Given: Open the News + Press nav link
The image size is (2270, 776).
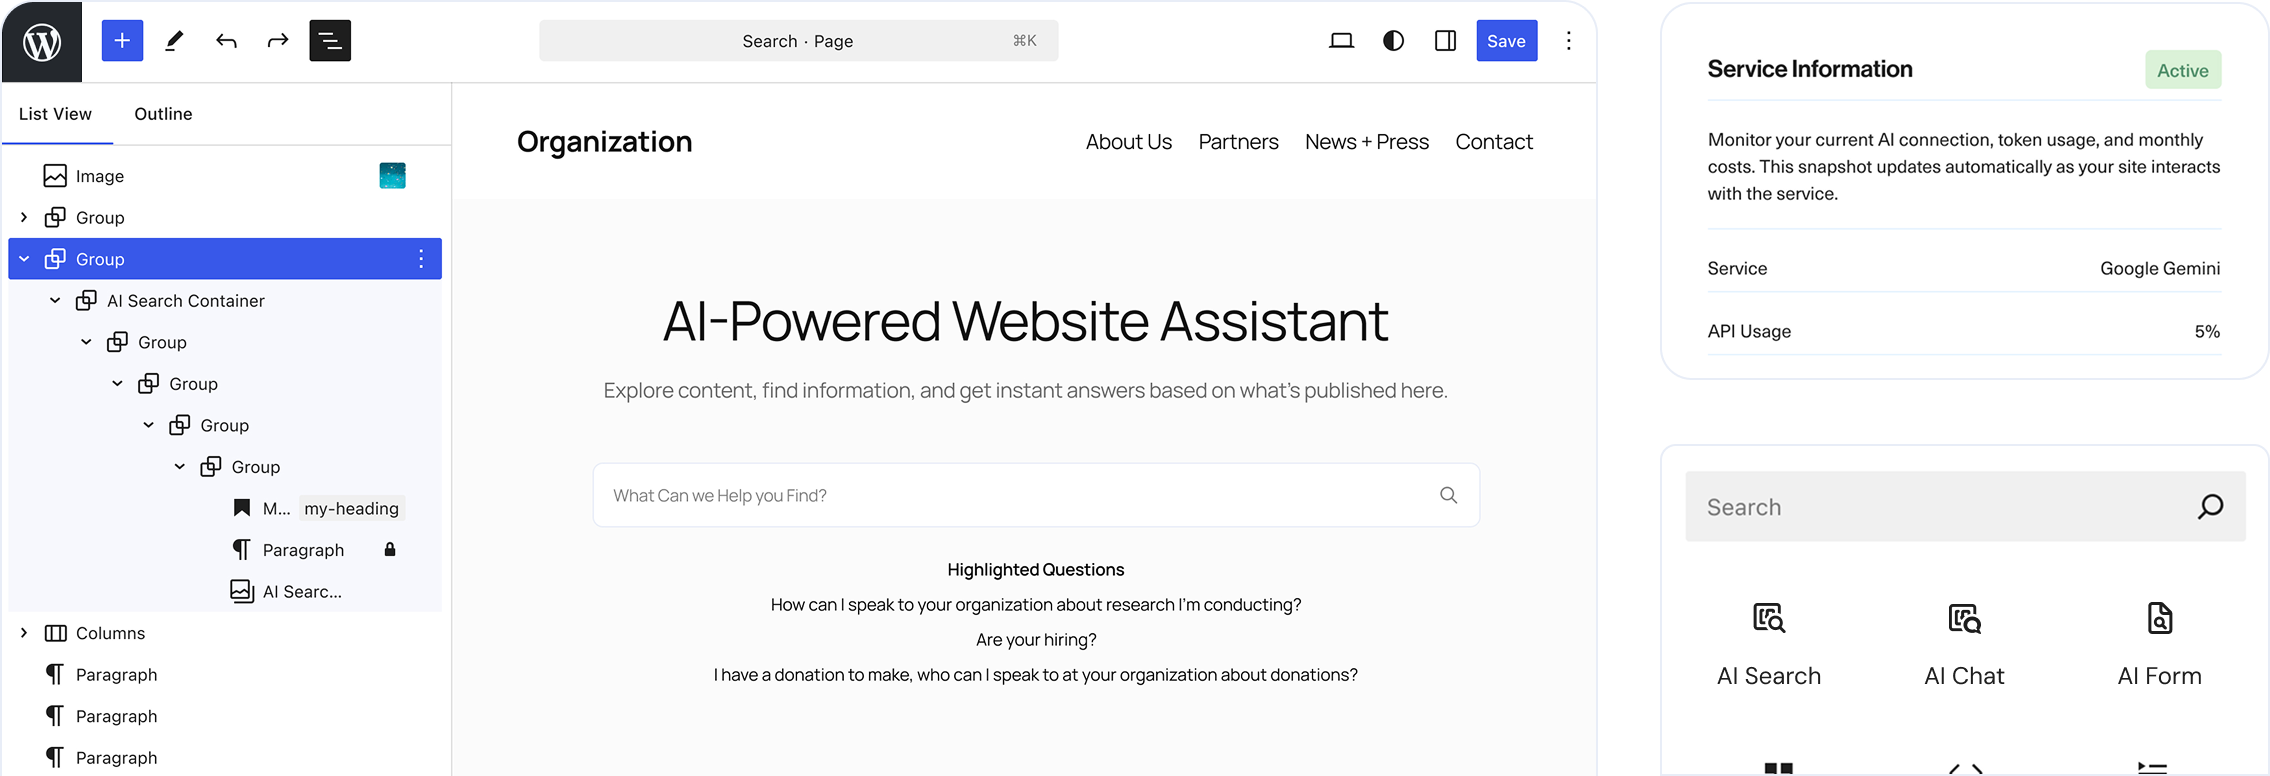Looking at the screenshot, I should (x=1367, y=142).
